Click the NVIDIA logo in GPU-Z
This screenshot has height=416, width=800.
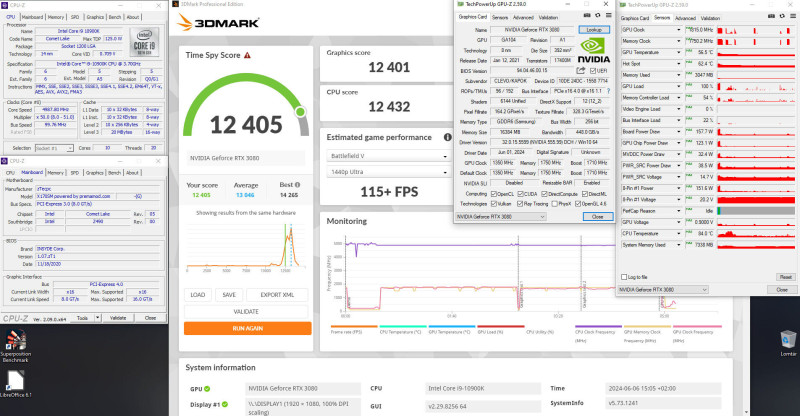tap(593, 51)
